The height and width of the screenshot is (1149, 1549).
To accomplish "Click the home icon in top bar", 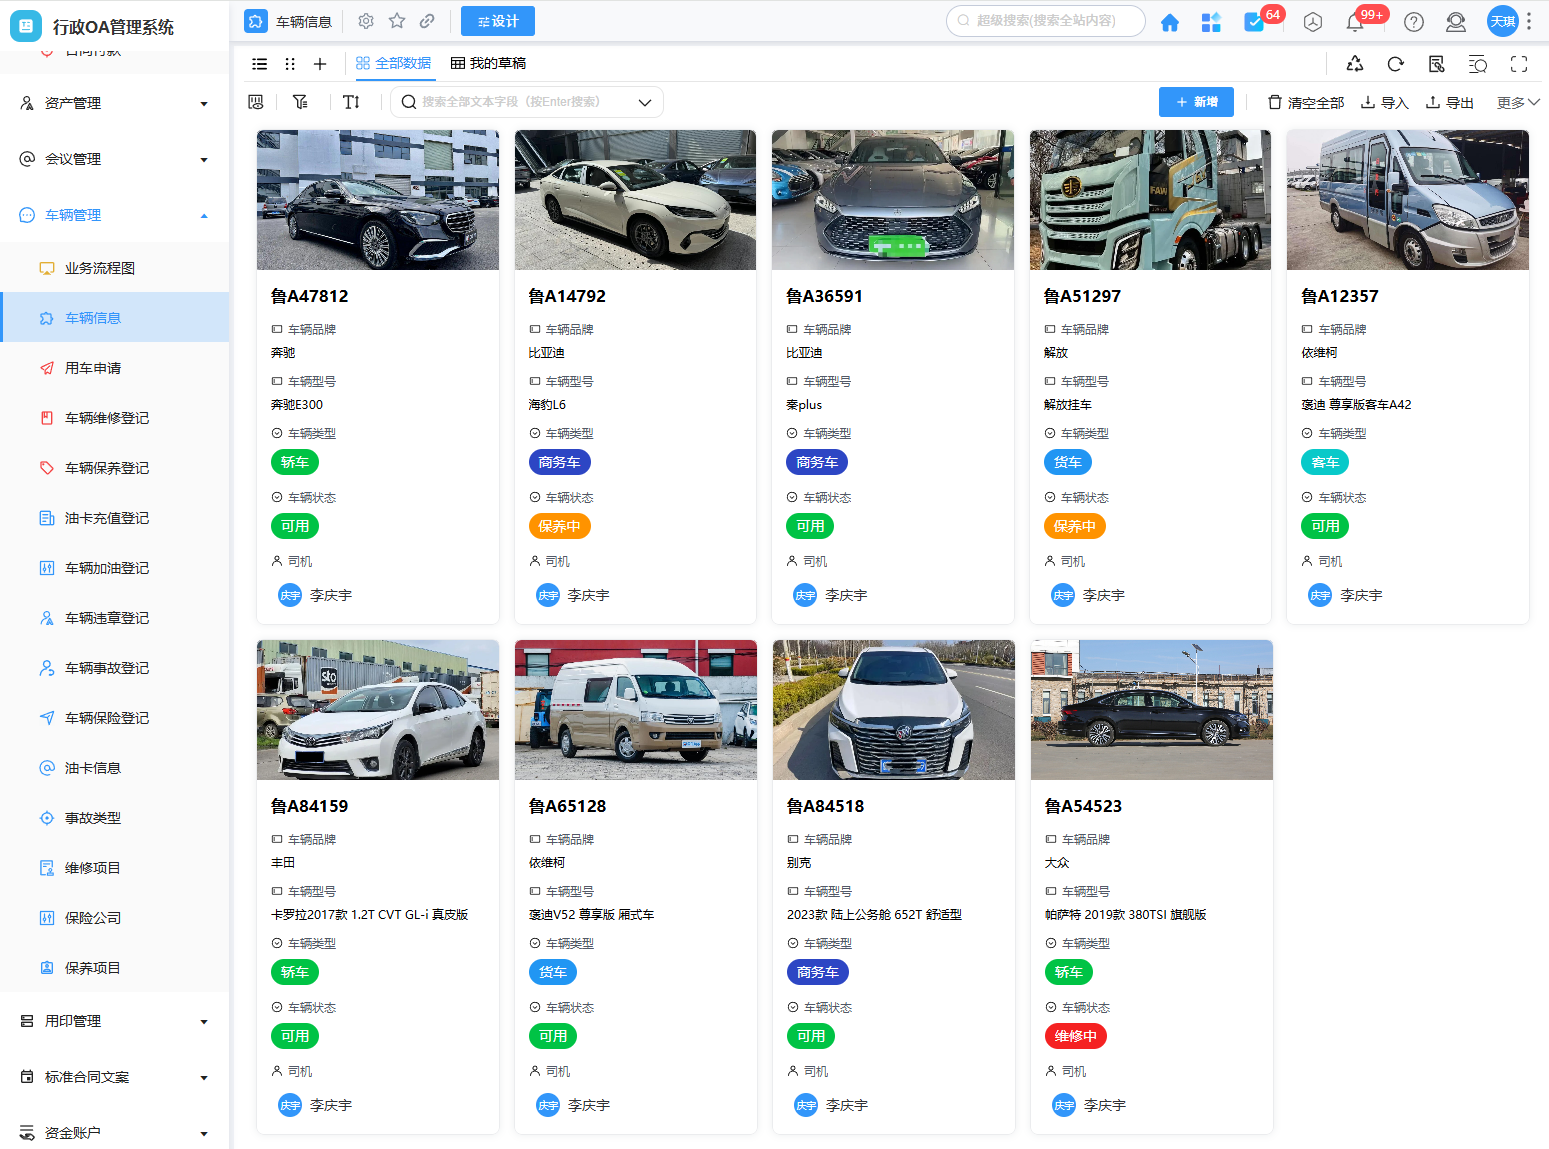I will [1169, 22].
